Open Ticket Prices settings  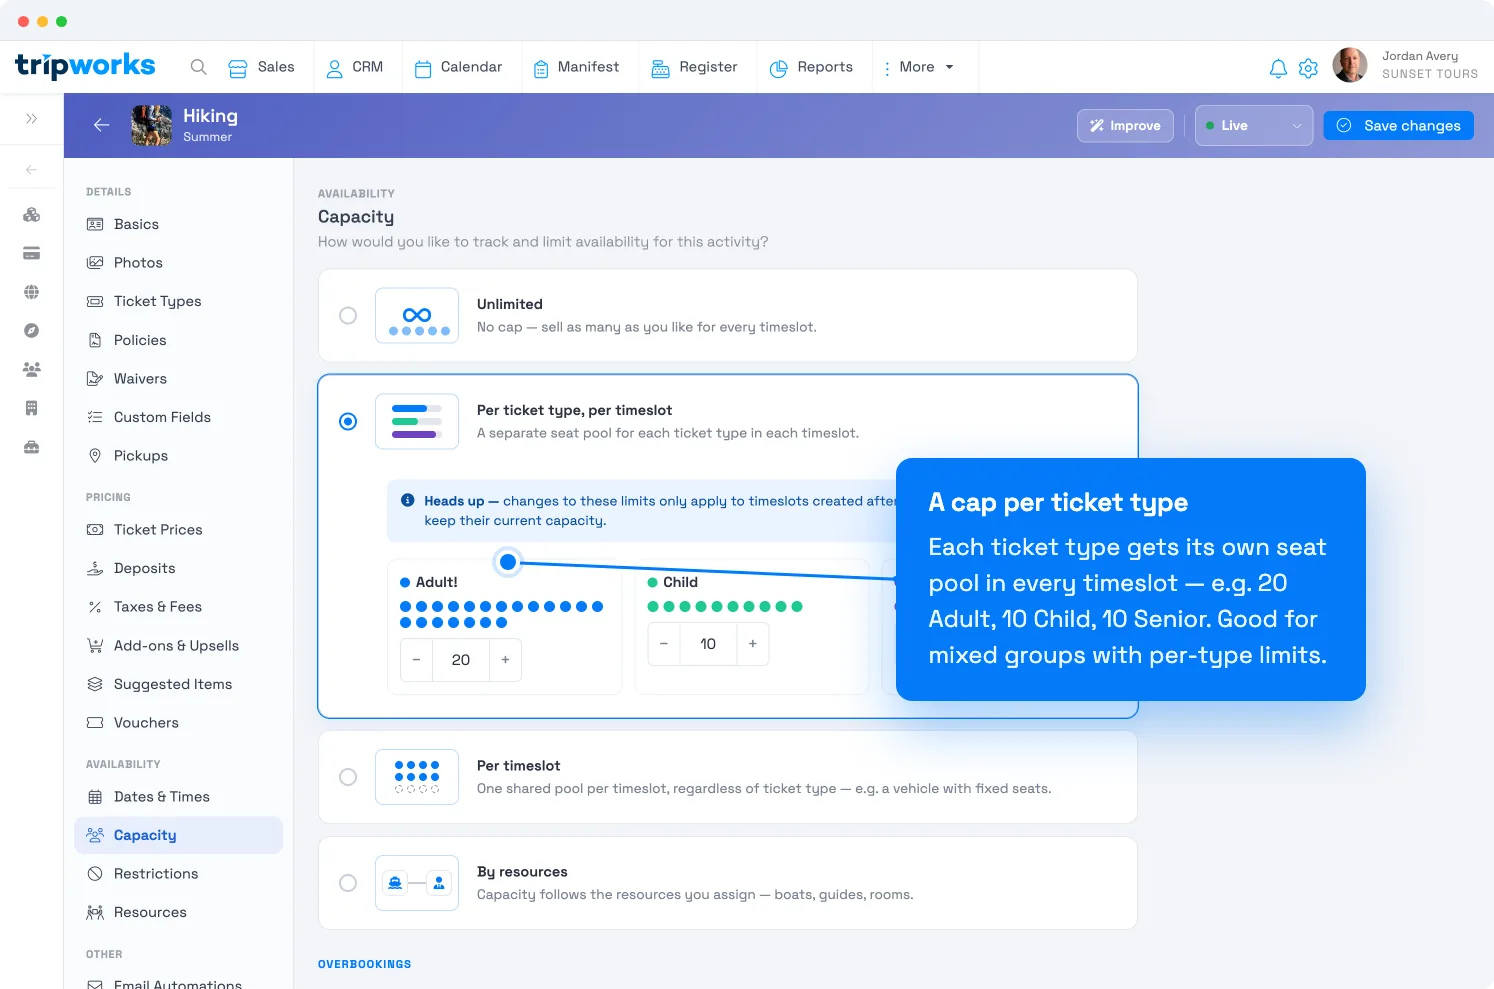(x=179, y=530)
